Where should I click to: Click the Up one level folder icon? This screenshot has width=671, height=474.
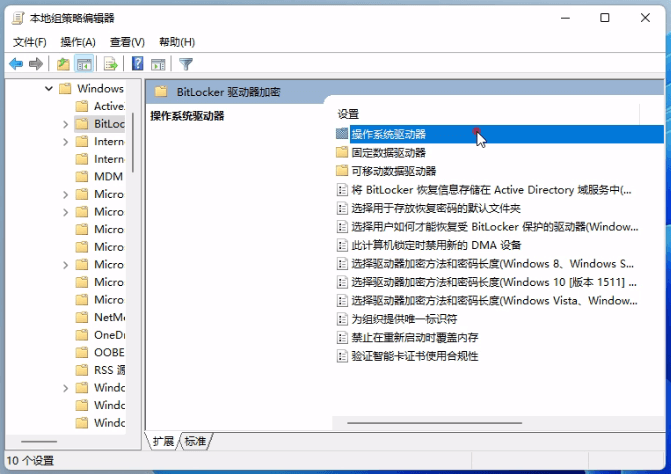point(63,64)
